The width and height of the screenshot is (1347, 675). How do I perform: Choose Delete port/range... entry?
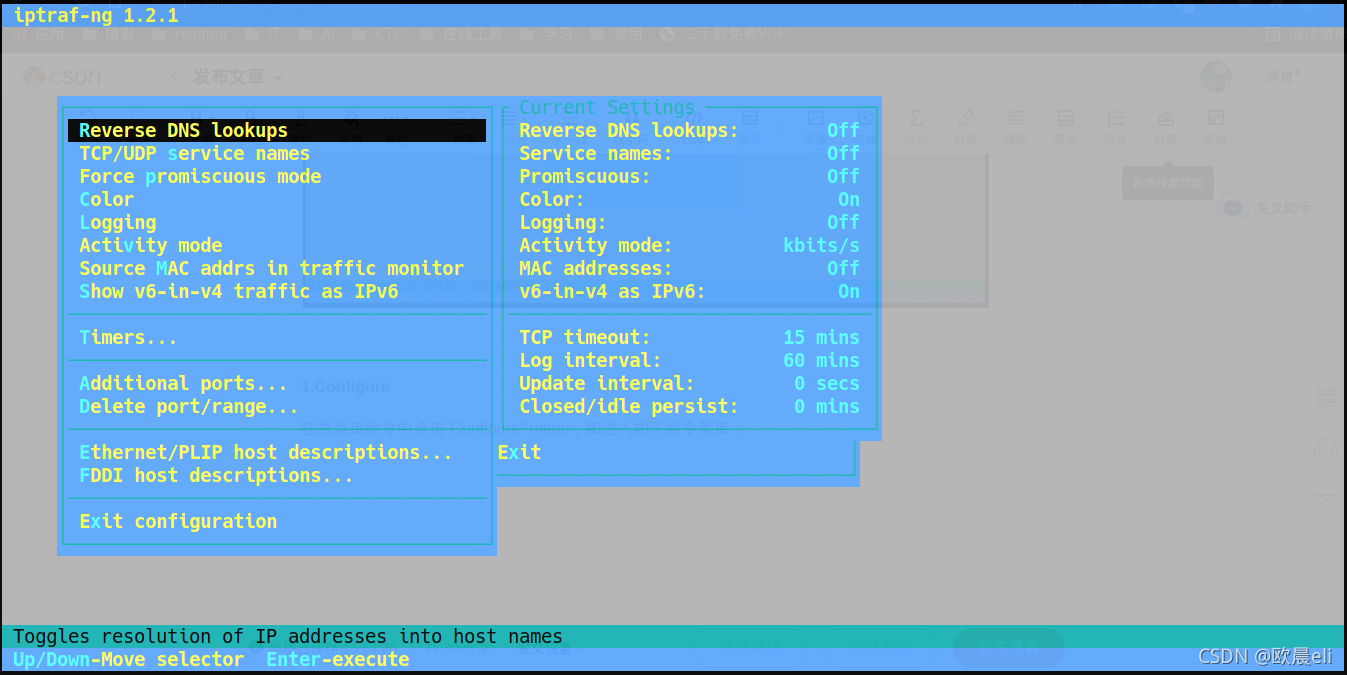coord(188,406)
